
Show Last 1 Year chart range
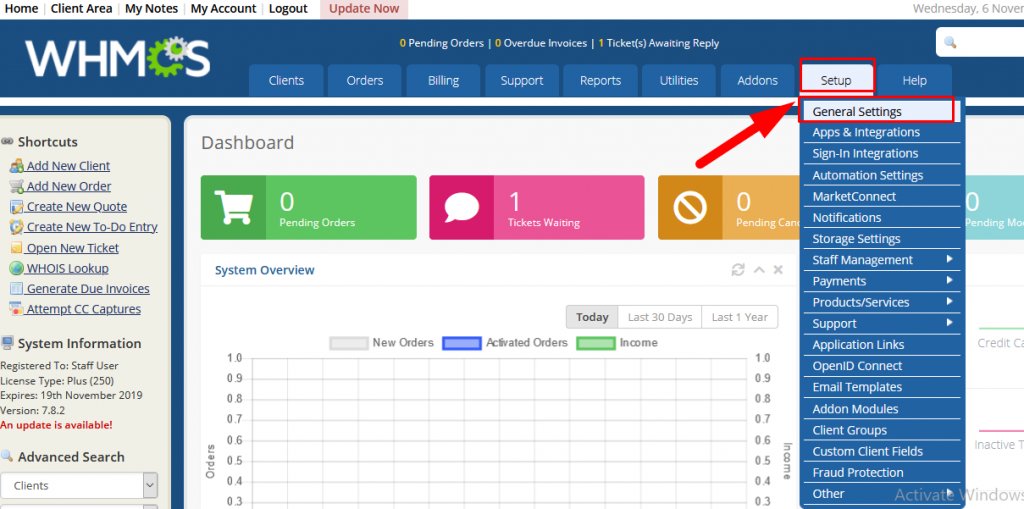(739, 317)
